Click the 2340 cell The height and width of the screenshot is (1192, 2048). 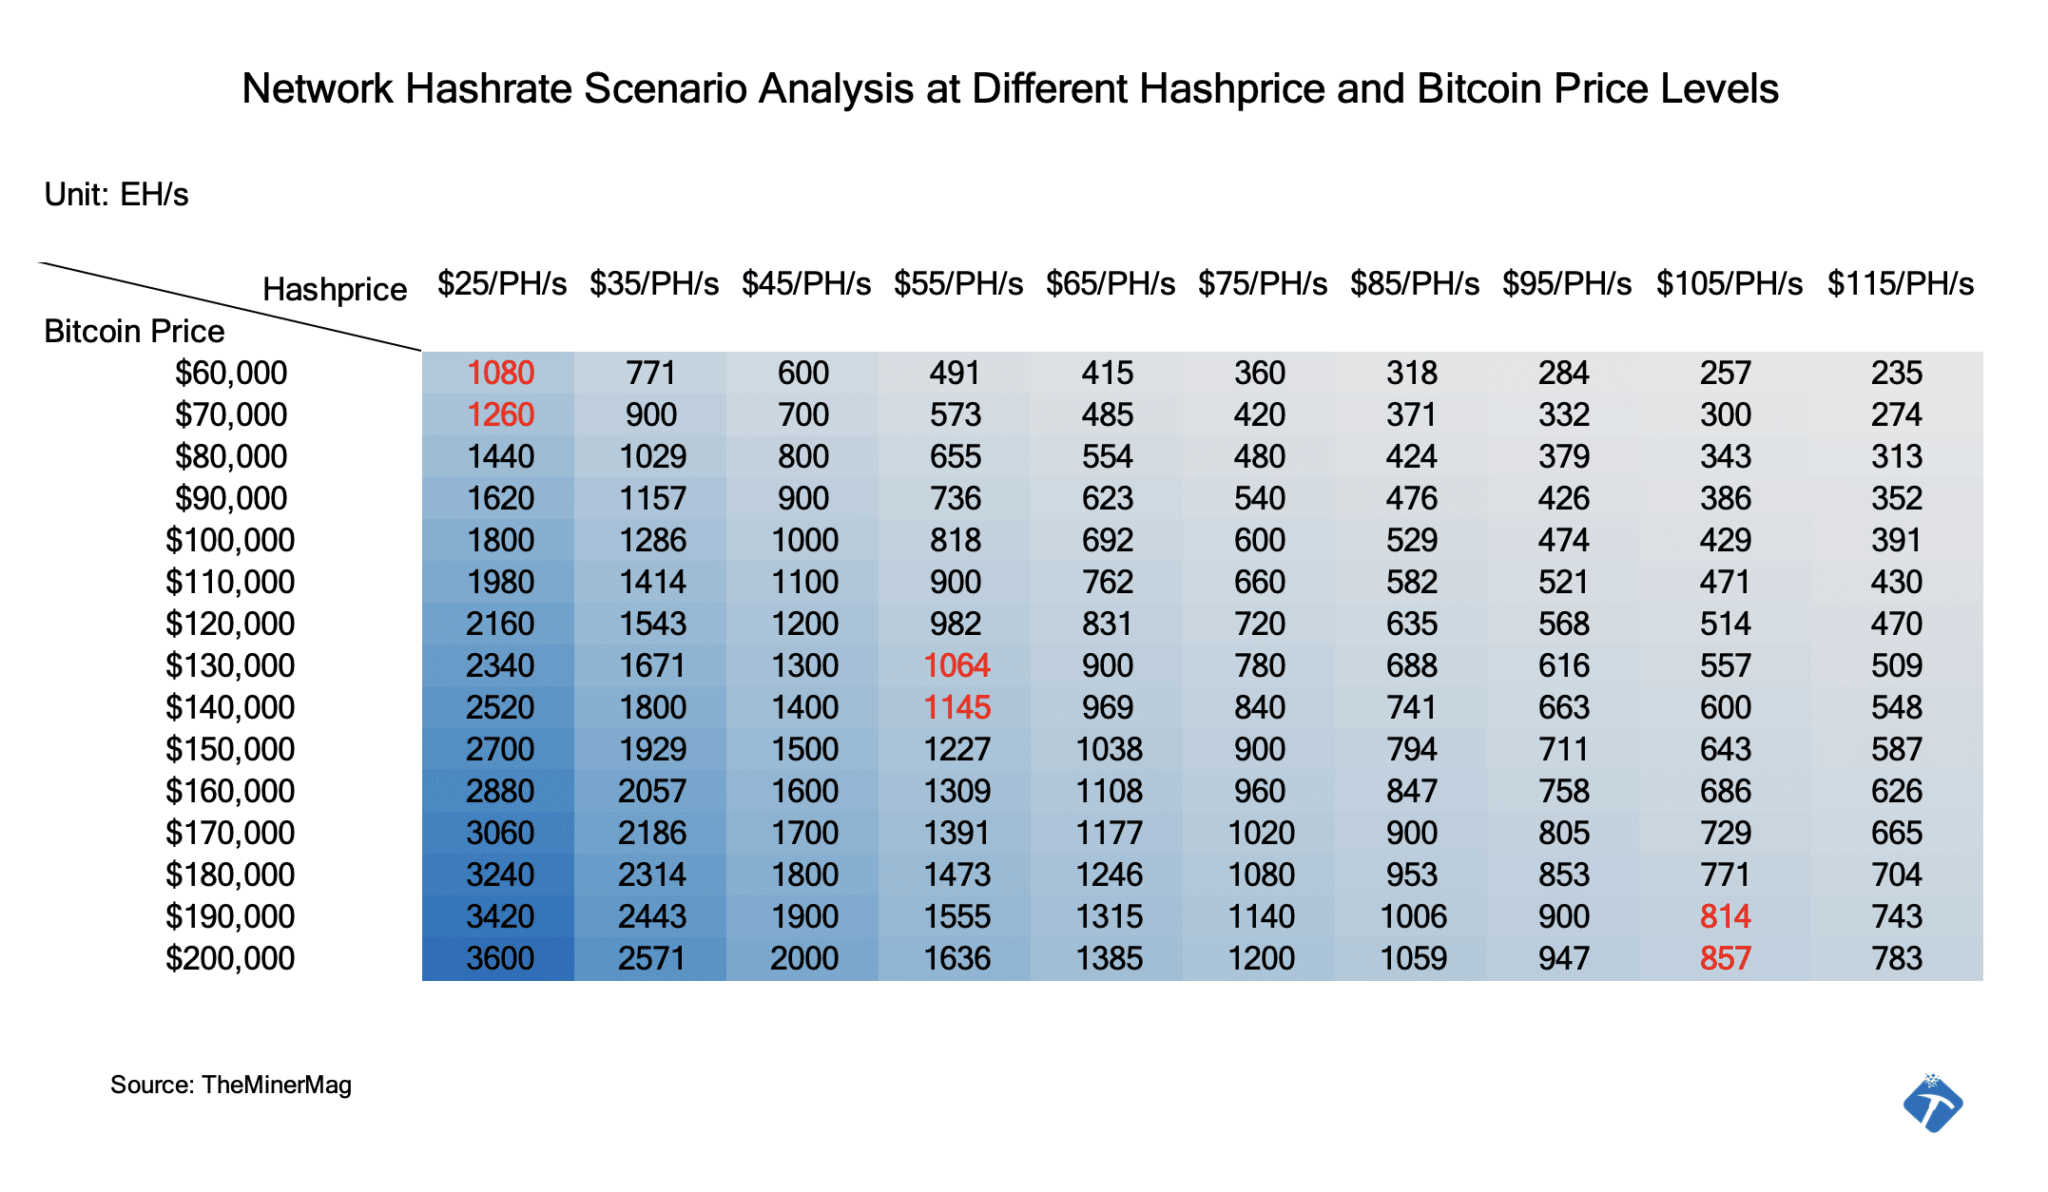point(500,666)
